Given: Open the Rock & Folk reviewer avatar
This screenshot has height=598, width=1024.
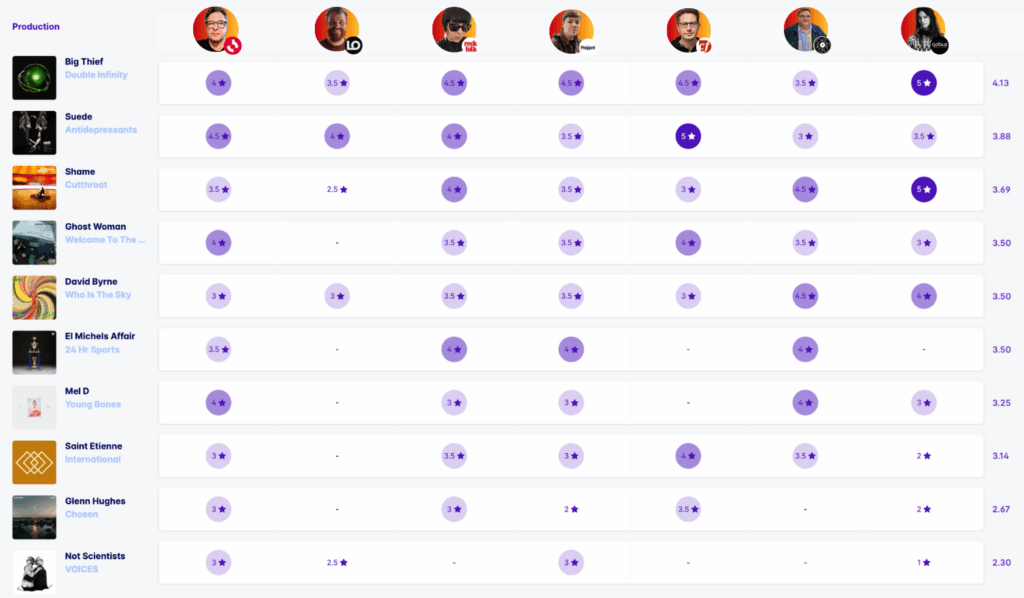Looking at the screenshot, I should click(454, 29).
